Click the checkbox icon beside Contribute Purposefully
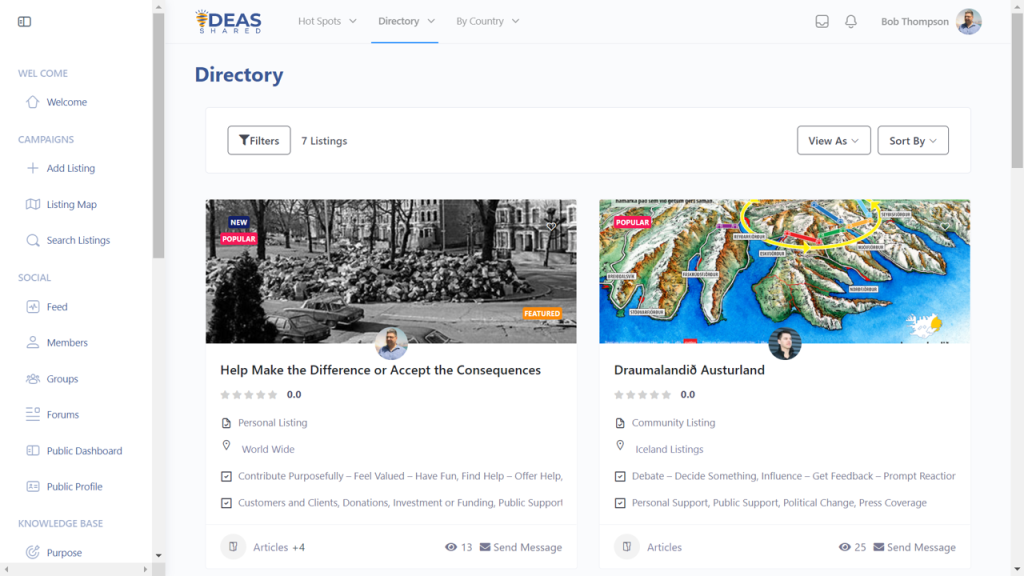The image size is (1024, 576). (227, 477)
